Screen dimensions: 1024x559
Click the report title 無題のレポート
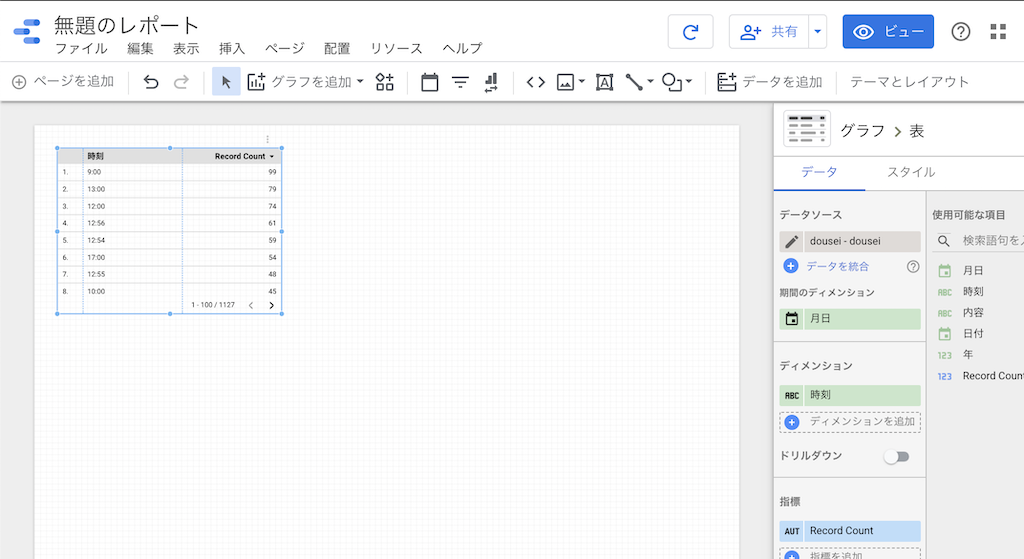(127, 25)
